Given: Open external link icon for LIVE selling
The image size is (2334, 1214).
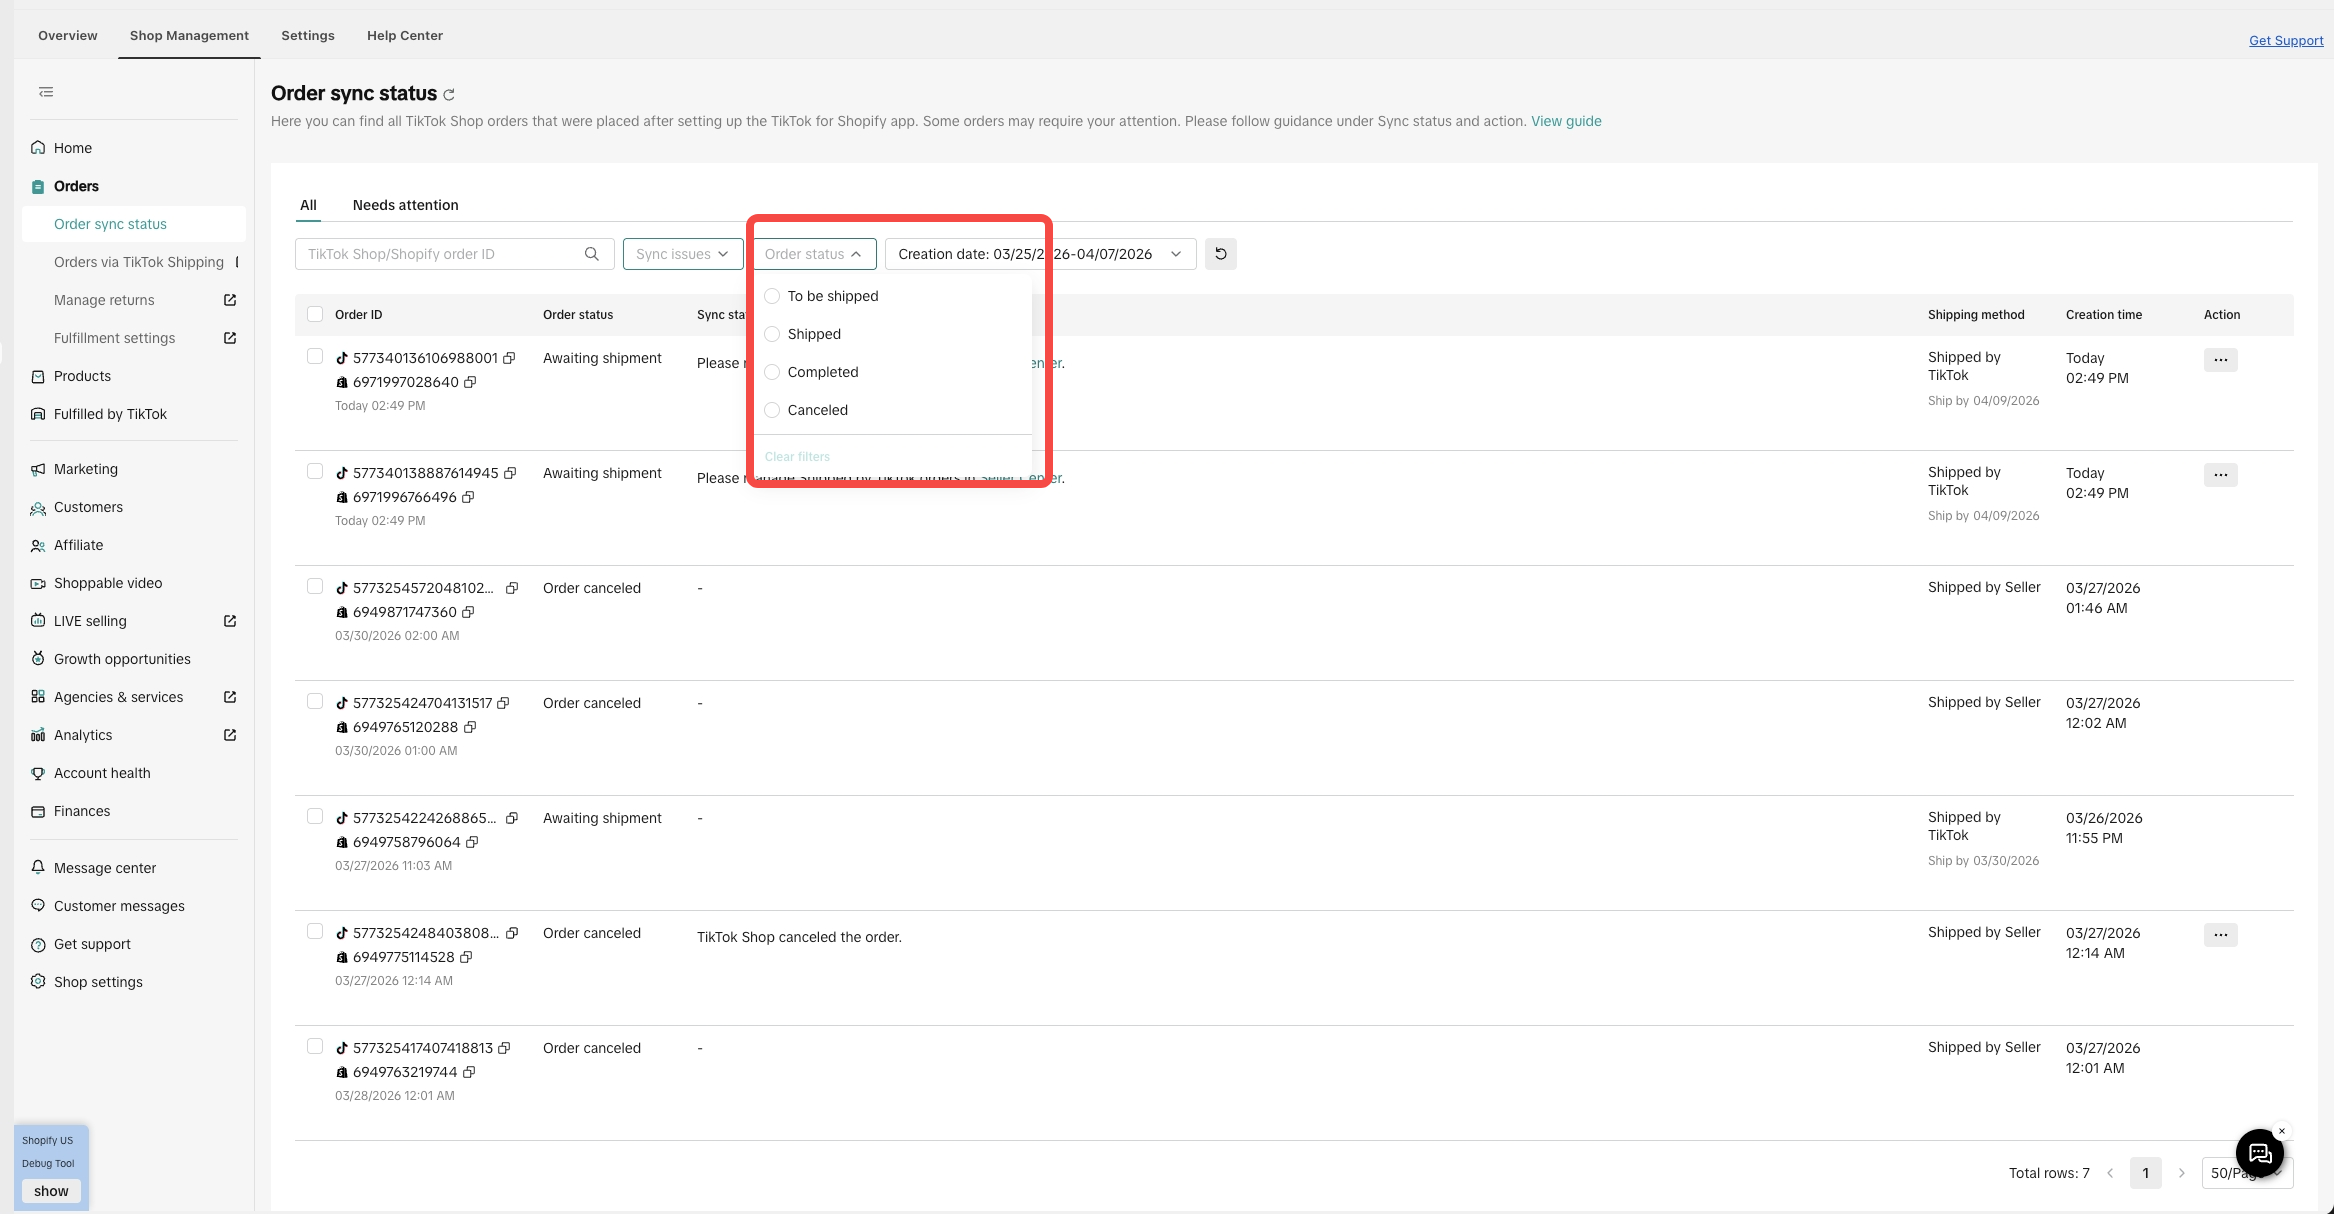Looking at the screenshot, I should pyautogui.click(x=230, y=621).
